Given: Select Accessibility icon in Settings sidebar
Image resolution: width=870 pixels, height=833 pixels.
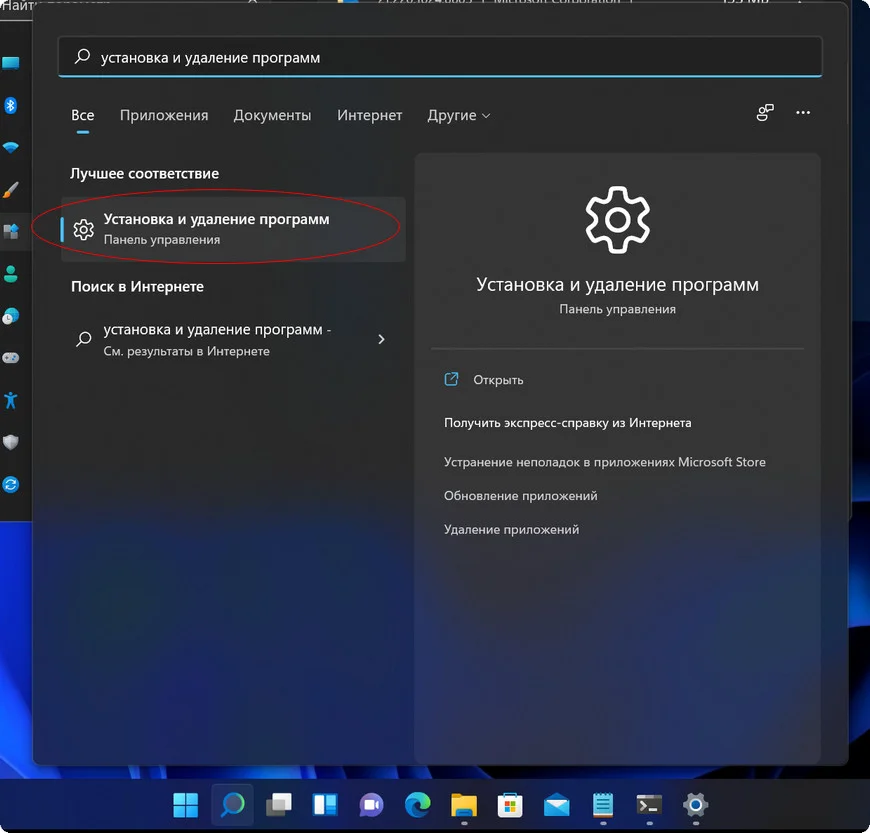Looking at the screenshot, I should pos(11,400).
